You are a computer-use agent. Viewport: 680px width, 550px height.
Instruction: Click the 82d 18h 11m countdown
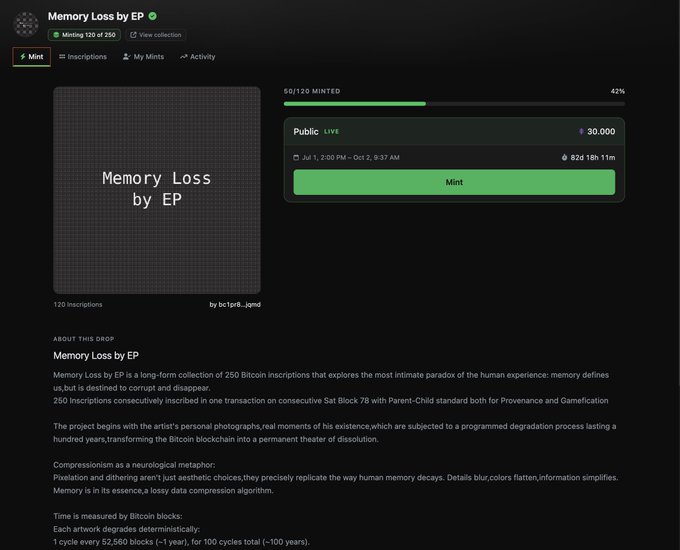tap(592, 157)
